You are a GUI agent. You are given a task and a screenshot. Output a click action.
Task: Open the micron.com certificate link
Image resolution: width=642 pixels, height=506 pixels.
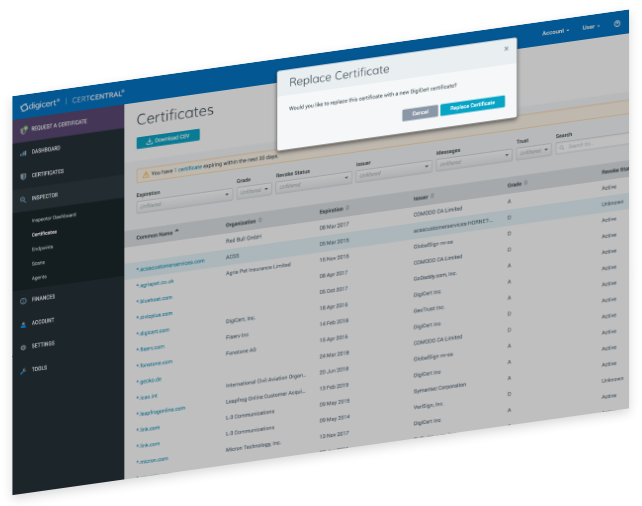point(154,460)
